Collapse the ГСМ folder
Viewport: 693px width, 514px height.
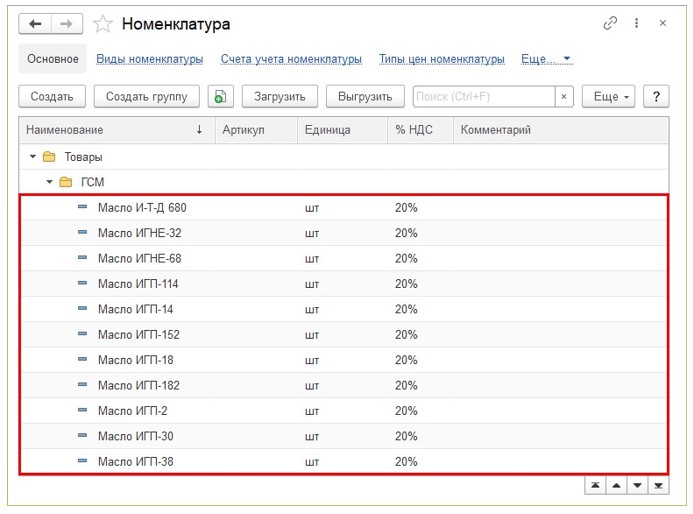coord(49,182)
